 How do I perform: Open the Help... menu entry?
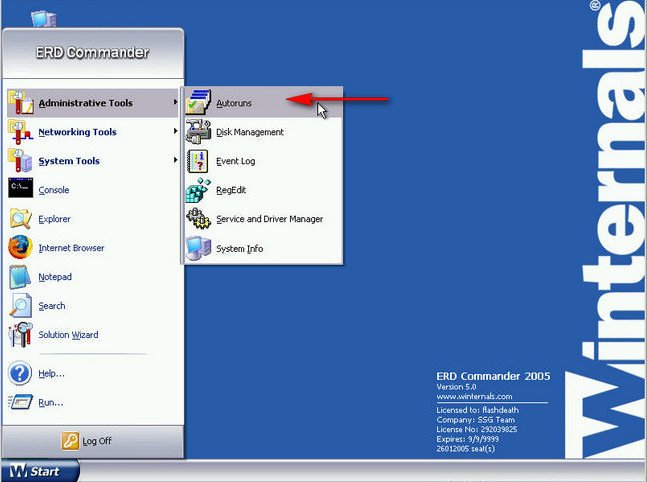click(x=93, y=373)
